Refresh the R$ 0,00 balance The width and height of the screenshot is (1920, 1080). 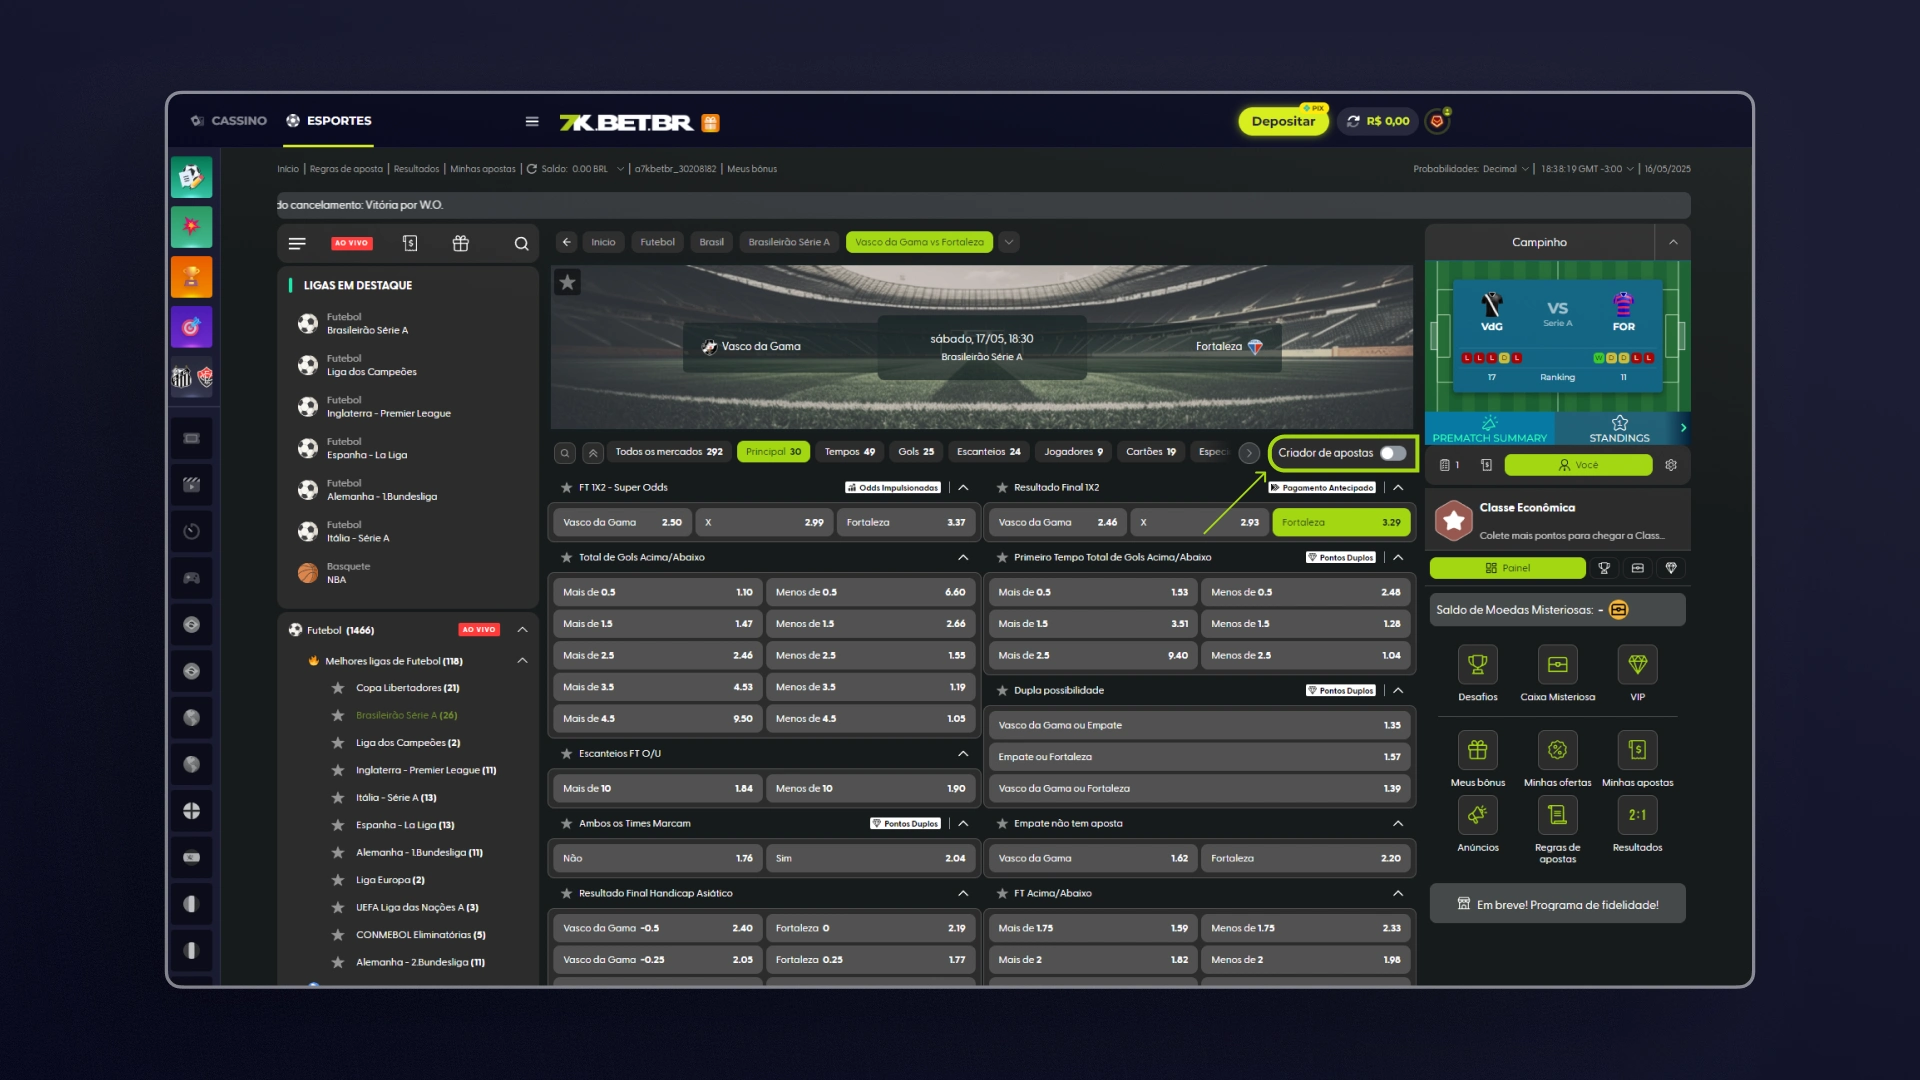1353,122
